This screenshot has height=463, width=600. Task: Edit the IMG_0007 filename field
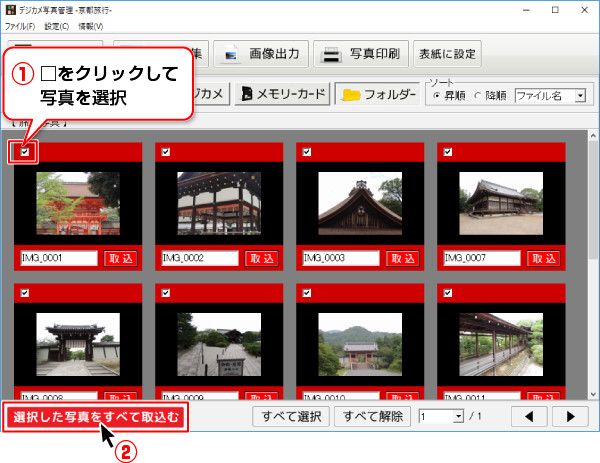pyautogui.click(x=482, y=258)
